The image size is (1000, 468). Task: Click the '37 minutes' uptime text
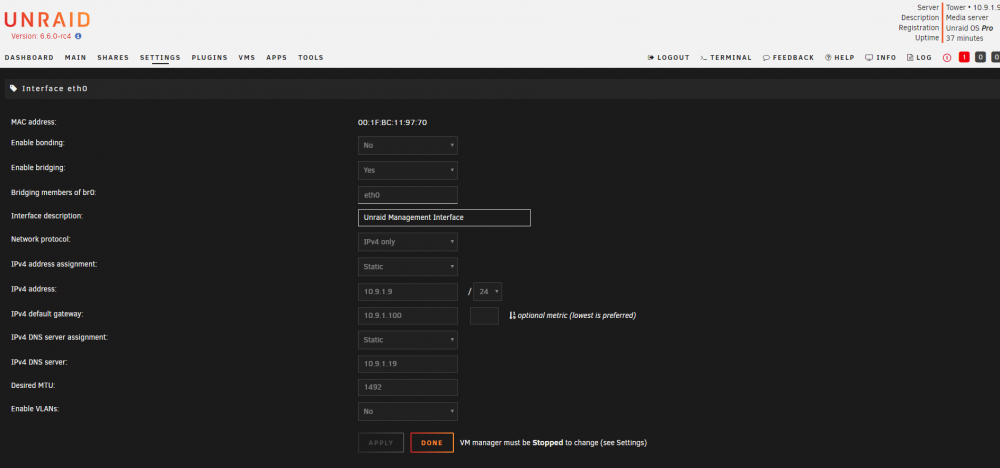click(964, 38)
